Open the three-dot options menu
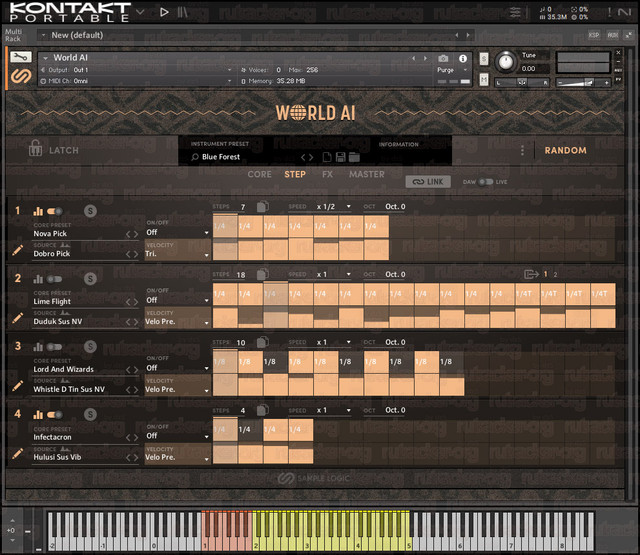640x555 pixels. [x=522, y=151]
